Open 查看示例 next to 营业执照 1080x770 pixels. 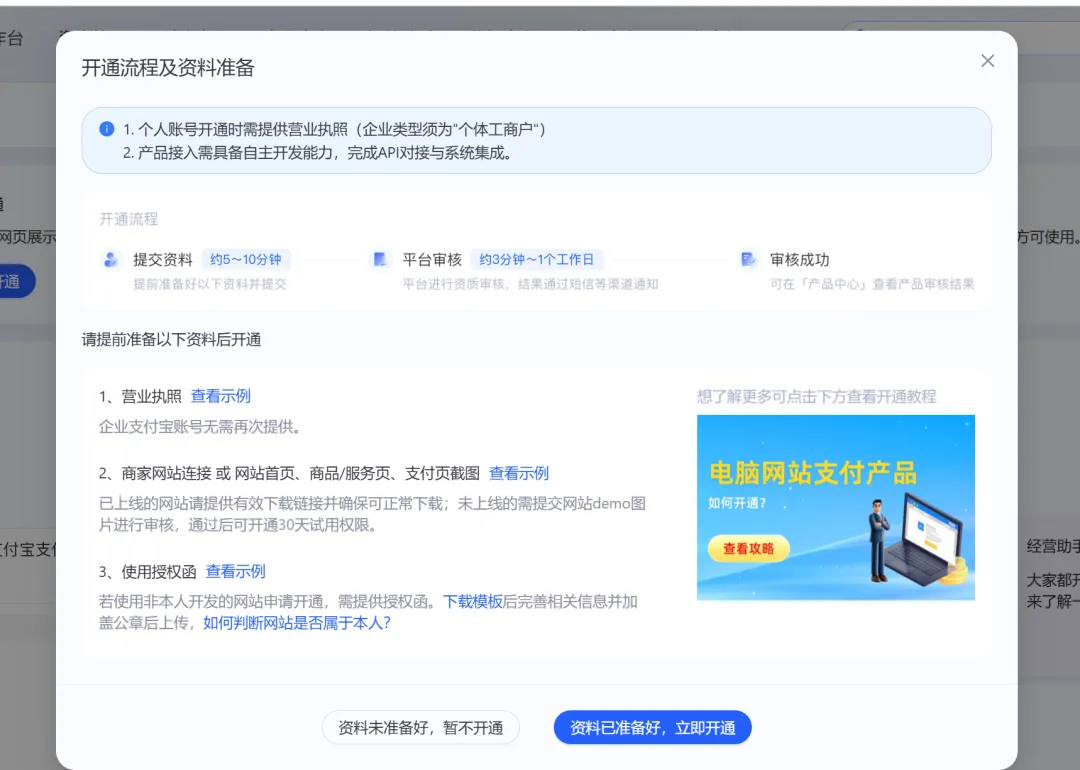(221, 396)
